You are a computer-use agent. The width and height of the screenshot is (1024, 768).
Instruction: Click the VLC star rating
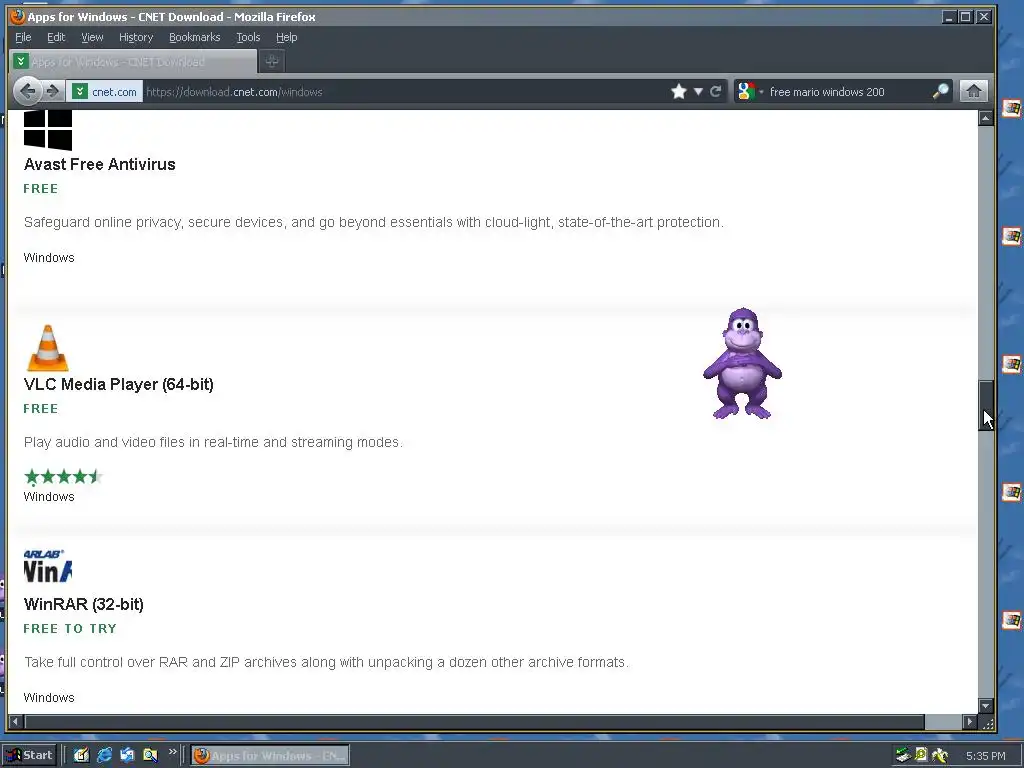point(63,476)
